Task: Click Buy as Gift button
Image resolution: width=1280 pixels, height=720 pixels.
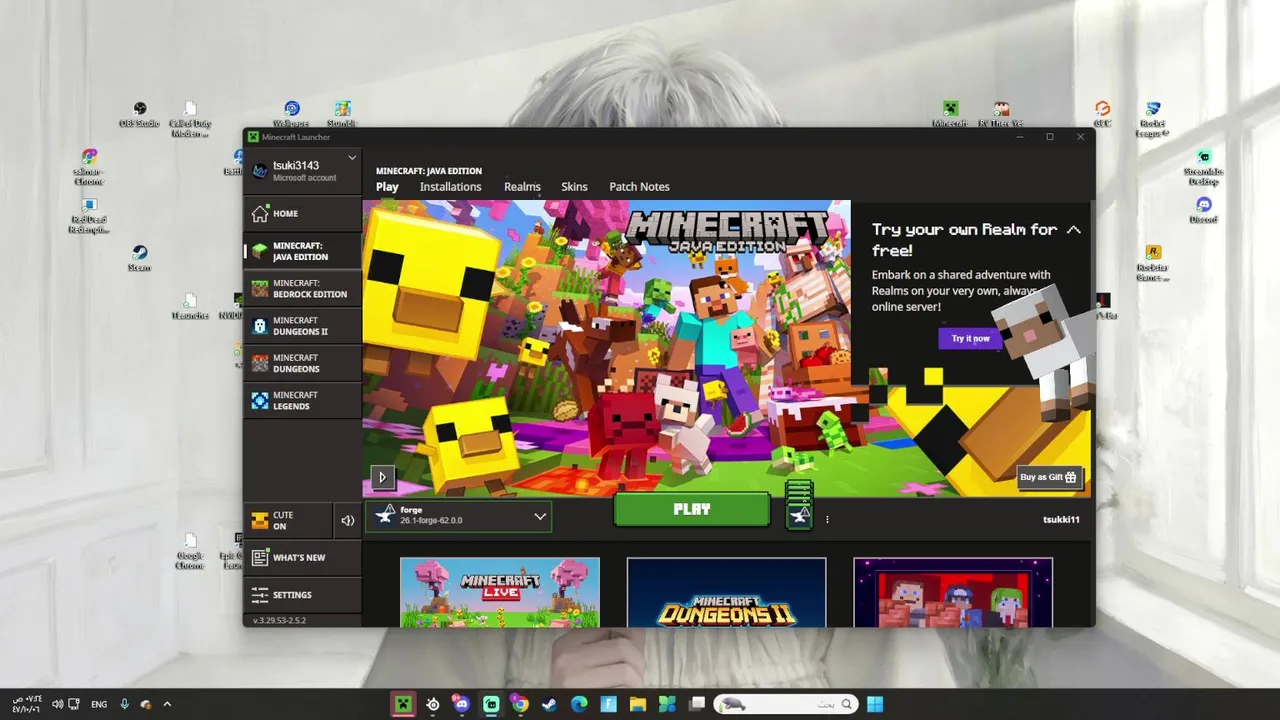Action: [1049, 477]
